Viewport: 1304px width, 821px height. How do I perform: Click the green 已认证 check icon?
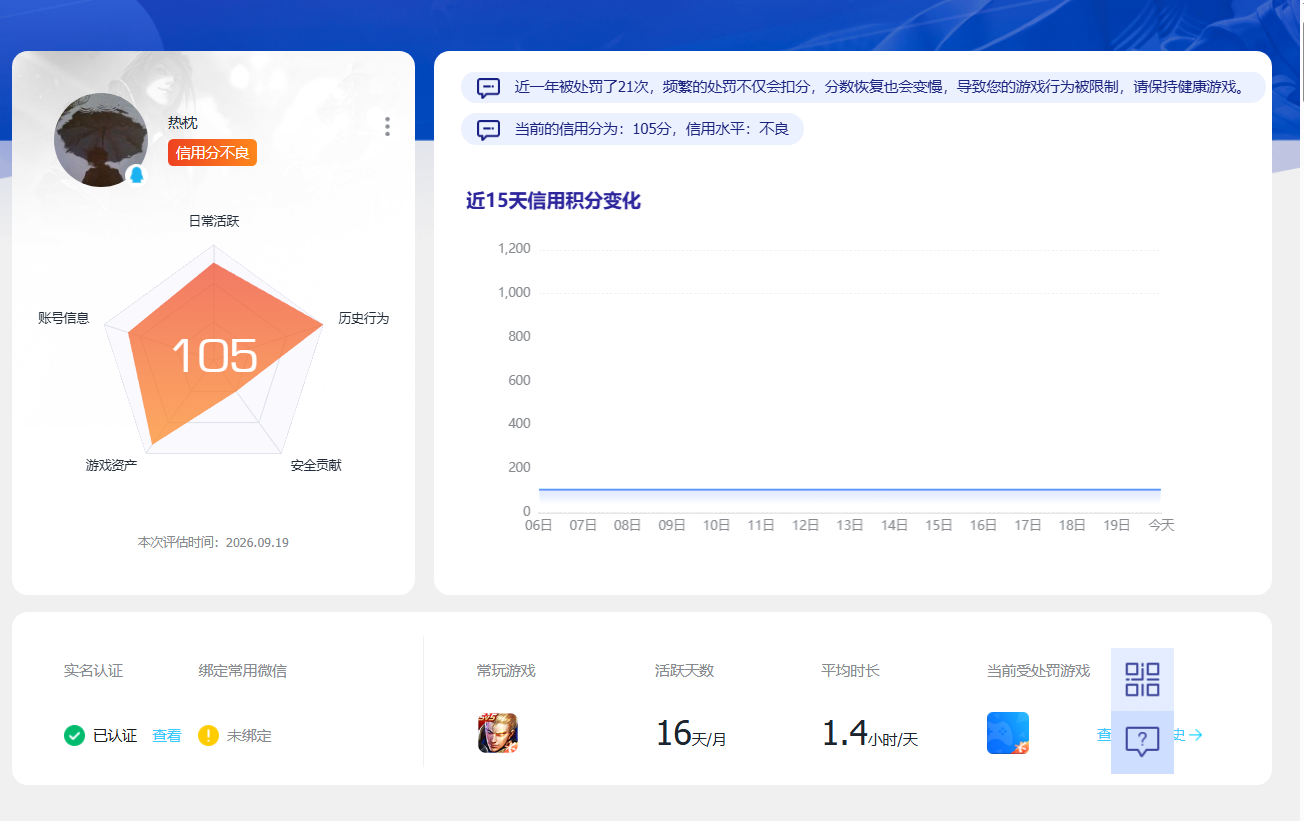tap(74, 736)
